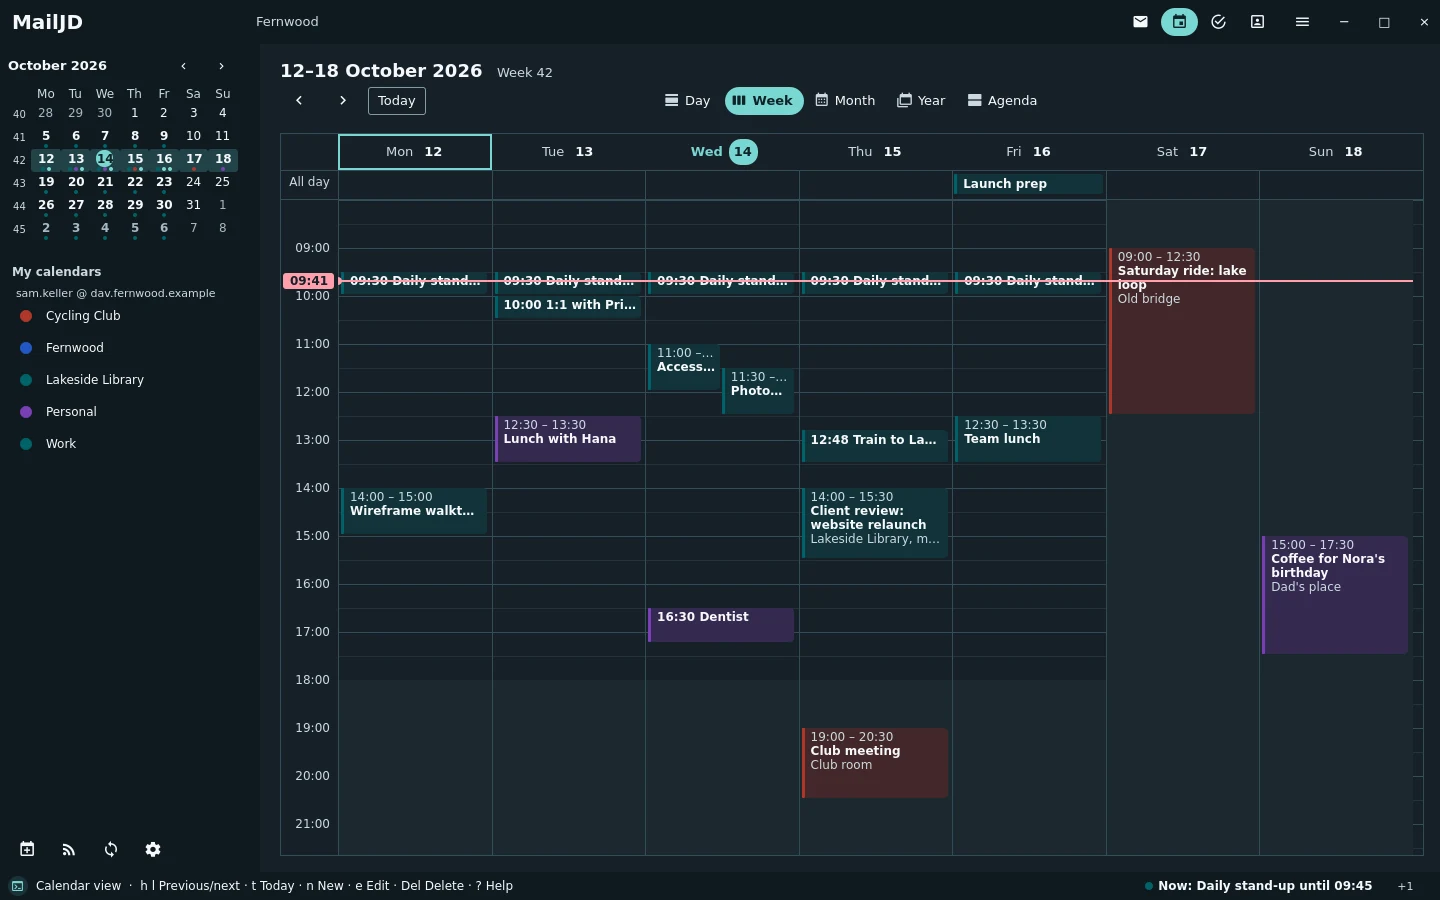Screen dimensions: 1440x900
Task: Open the Mail view icon
Action: [x=1140, y=22]
